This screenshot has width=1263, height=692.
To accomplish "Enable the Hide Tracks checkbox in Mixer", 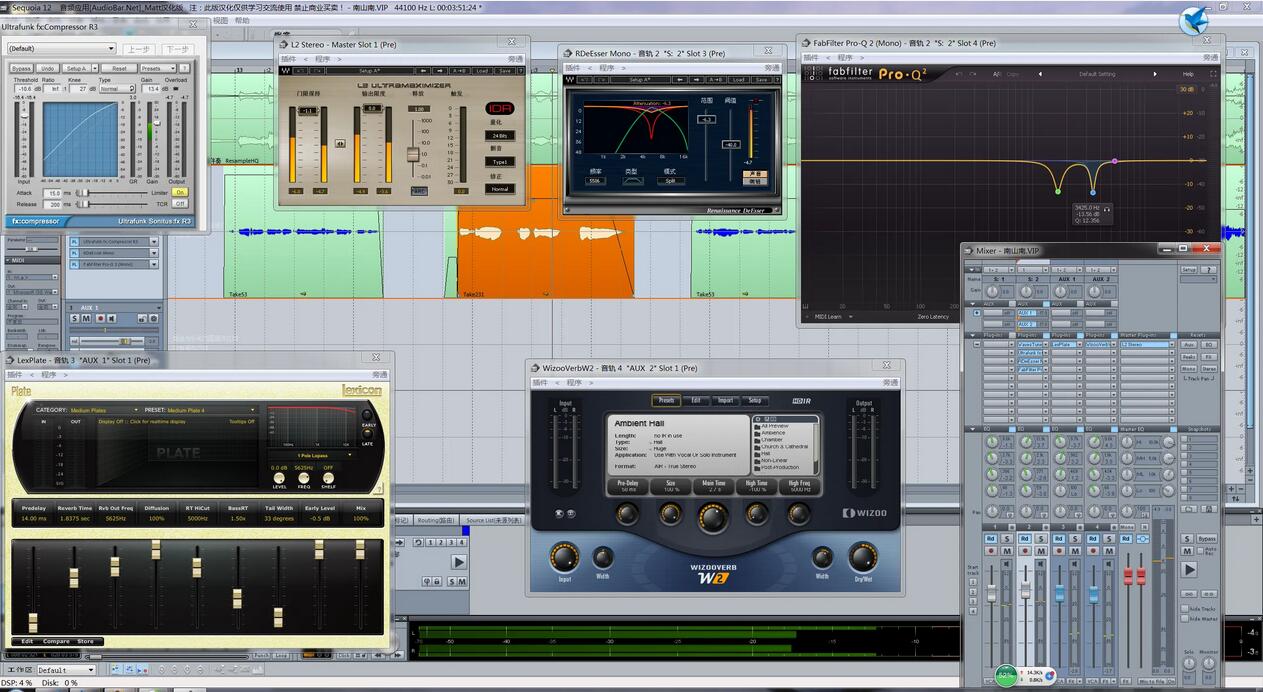I will tap(1183, 608).
